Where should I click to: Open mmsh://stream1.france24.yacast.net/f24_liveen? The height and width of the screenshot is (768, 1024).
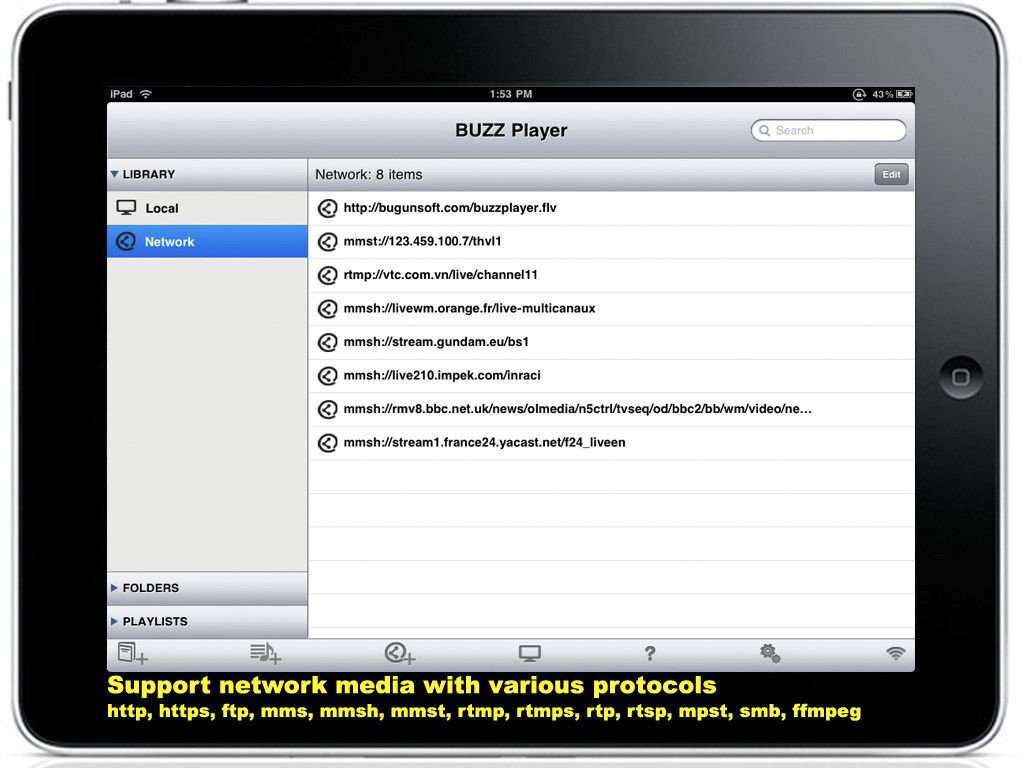611,443
